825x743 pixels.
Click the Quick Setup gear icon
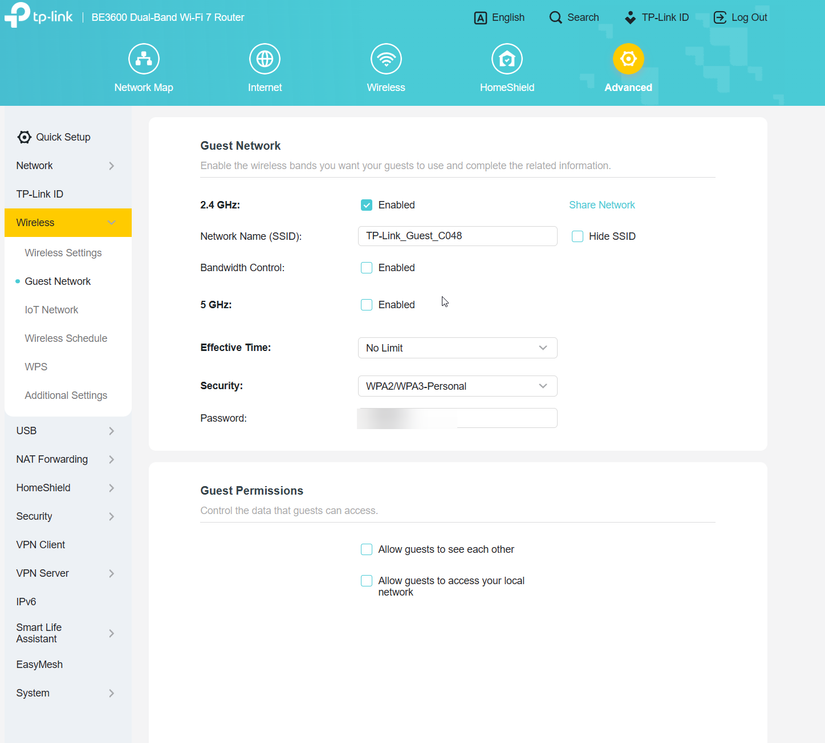pyautogui.click(x=24, y=137)
